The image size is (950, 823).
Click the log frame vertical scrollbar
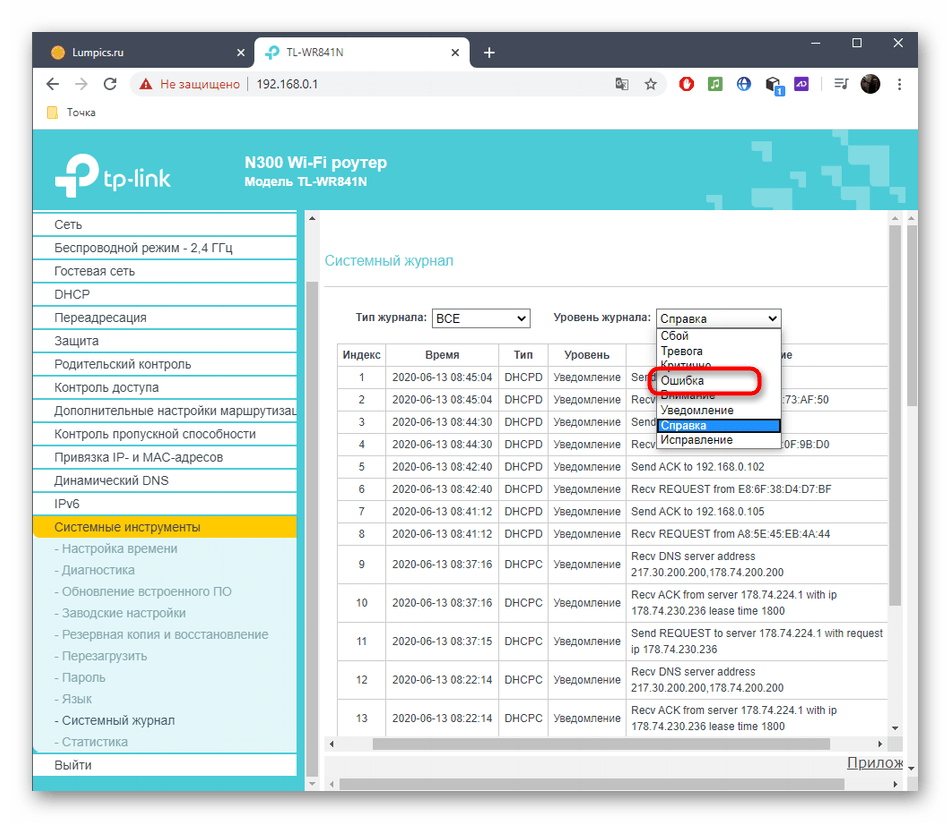point(895,415)
